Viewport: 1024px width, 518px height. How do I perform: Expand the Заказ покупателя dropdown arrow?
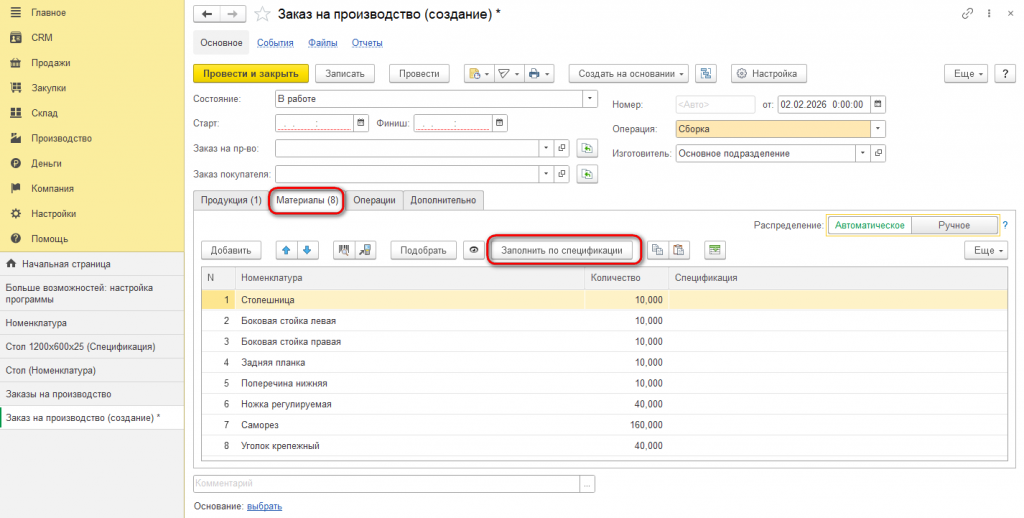pyautogui.click(x=547, y=174)
